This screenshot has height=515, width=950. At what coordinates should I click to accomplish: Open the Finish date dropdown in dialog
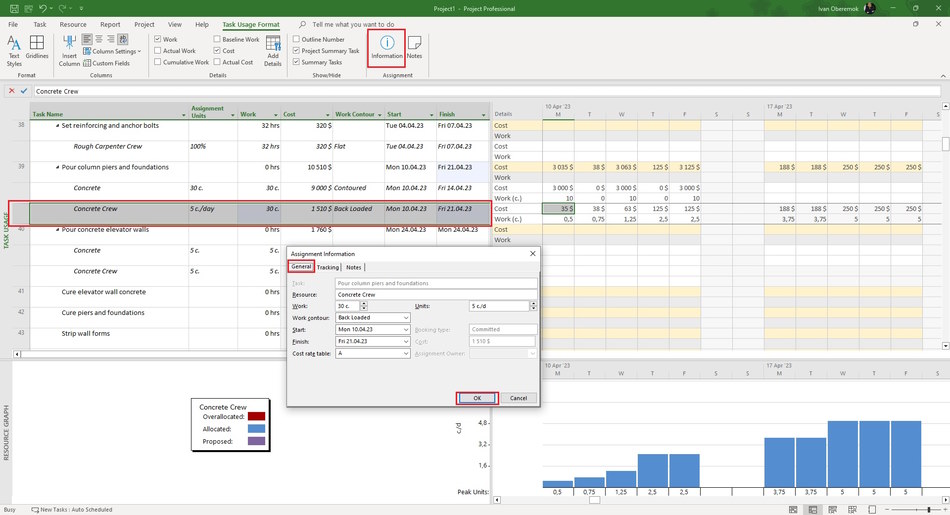click(406, 342)
